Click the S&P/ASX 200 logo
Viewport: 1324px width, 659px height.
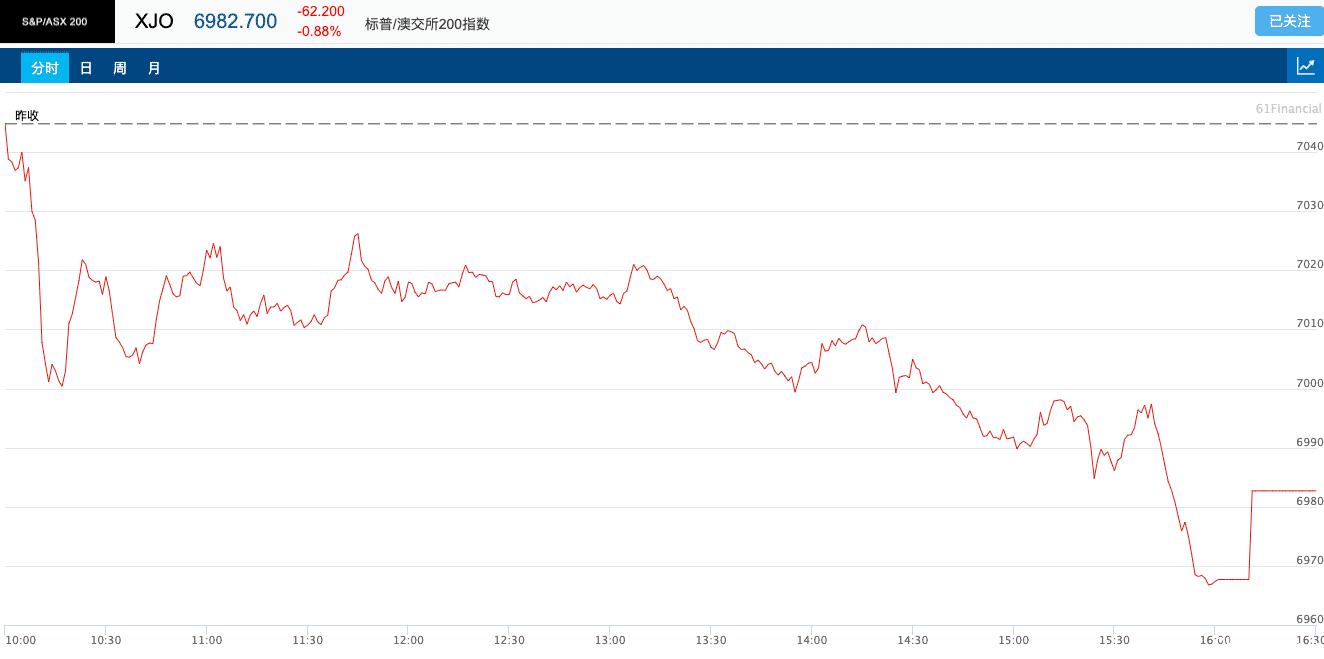[x=57, y=21]
